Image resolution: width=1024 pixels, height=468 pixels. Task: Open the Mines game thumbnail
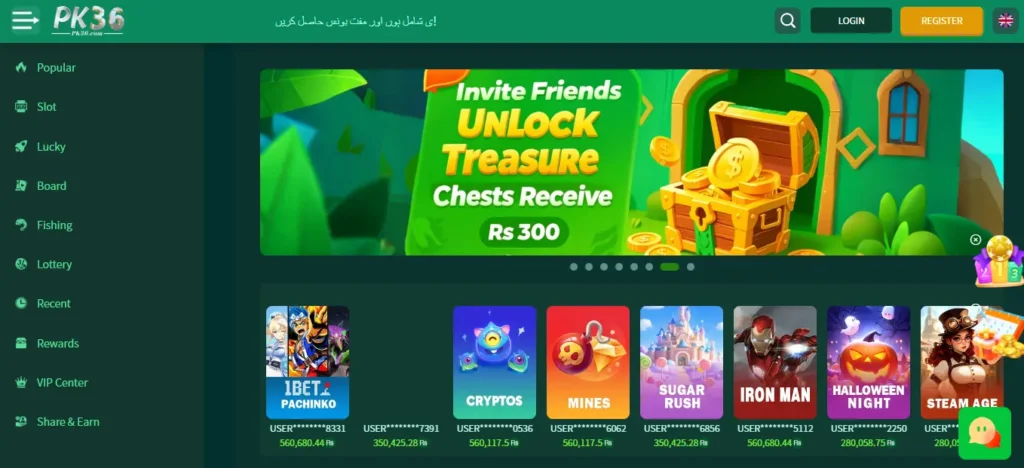[588, 362]
